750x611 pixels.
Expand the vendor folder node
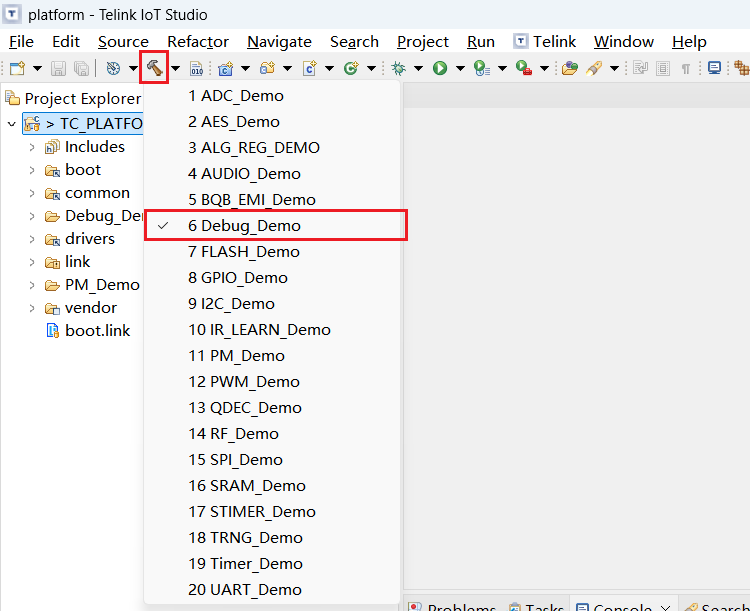click(32, 308)
